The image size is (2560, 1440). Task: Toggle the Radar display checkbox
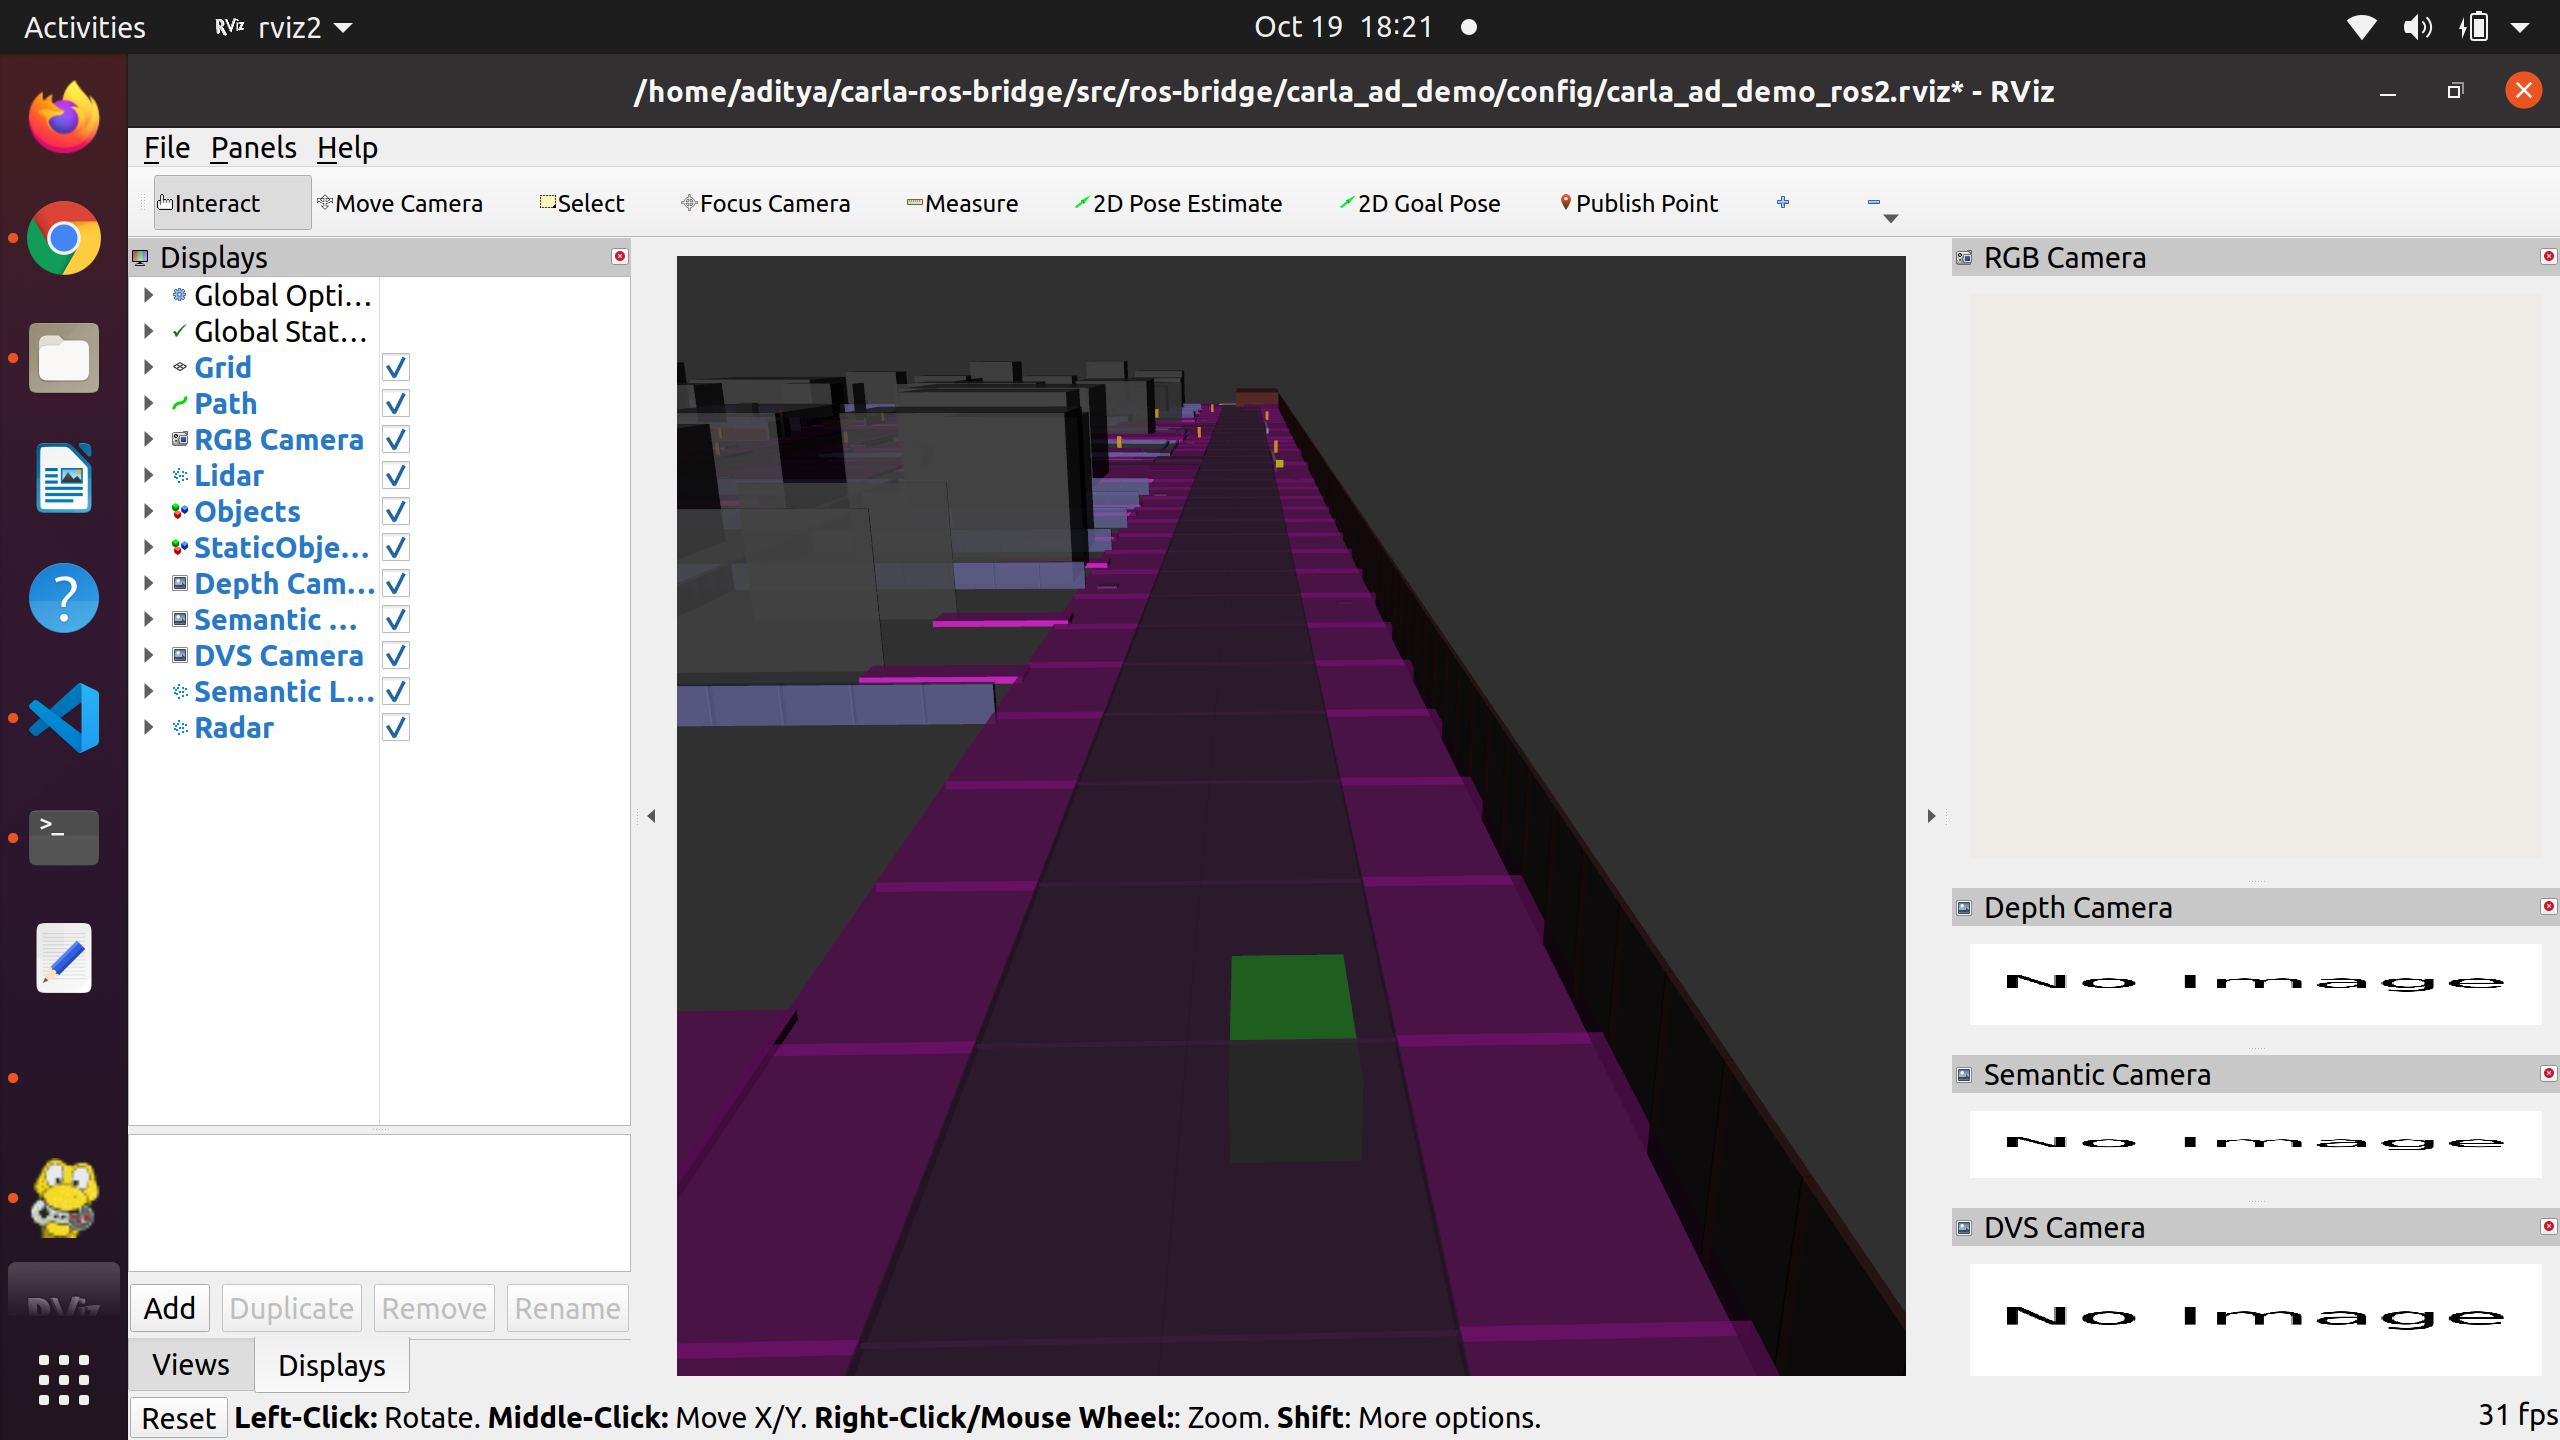[x=396, y=727]
